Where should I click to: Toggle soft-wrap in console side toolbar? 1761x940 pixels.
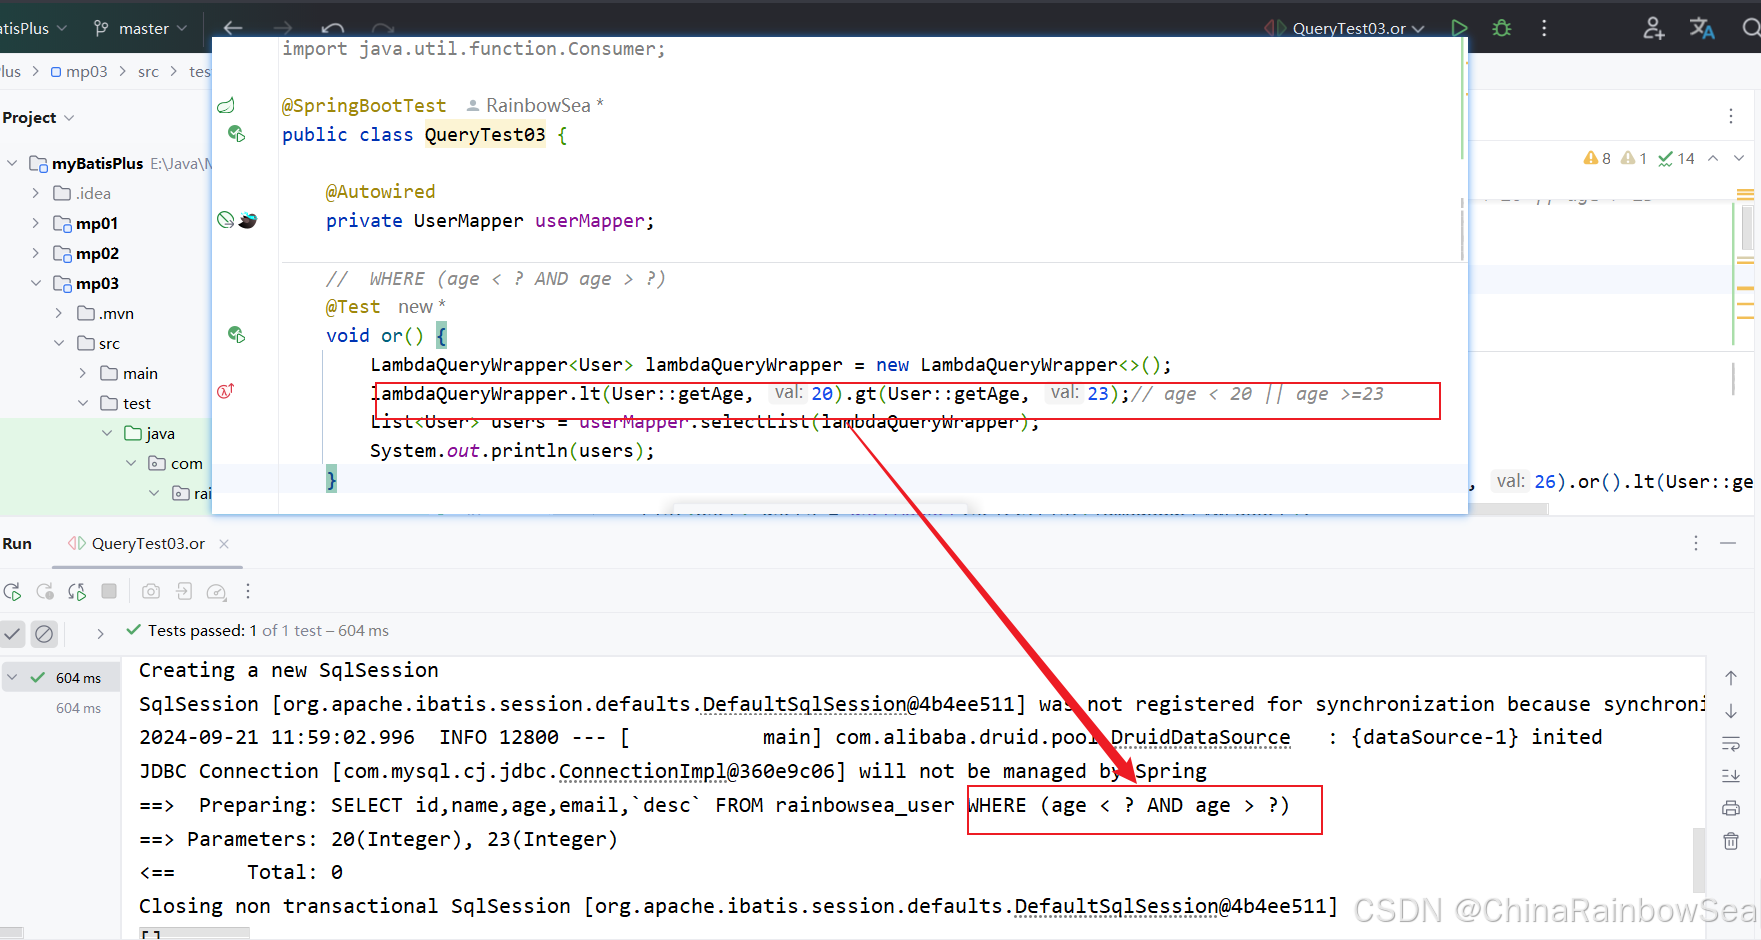(1731, 743)
